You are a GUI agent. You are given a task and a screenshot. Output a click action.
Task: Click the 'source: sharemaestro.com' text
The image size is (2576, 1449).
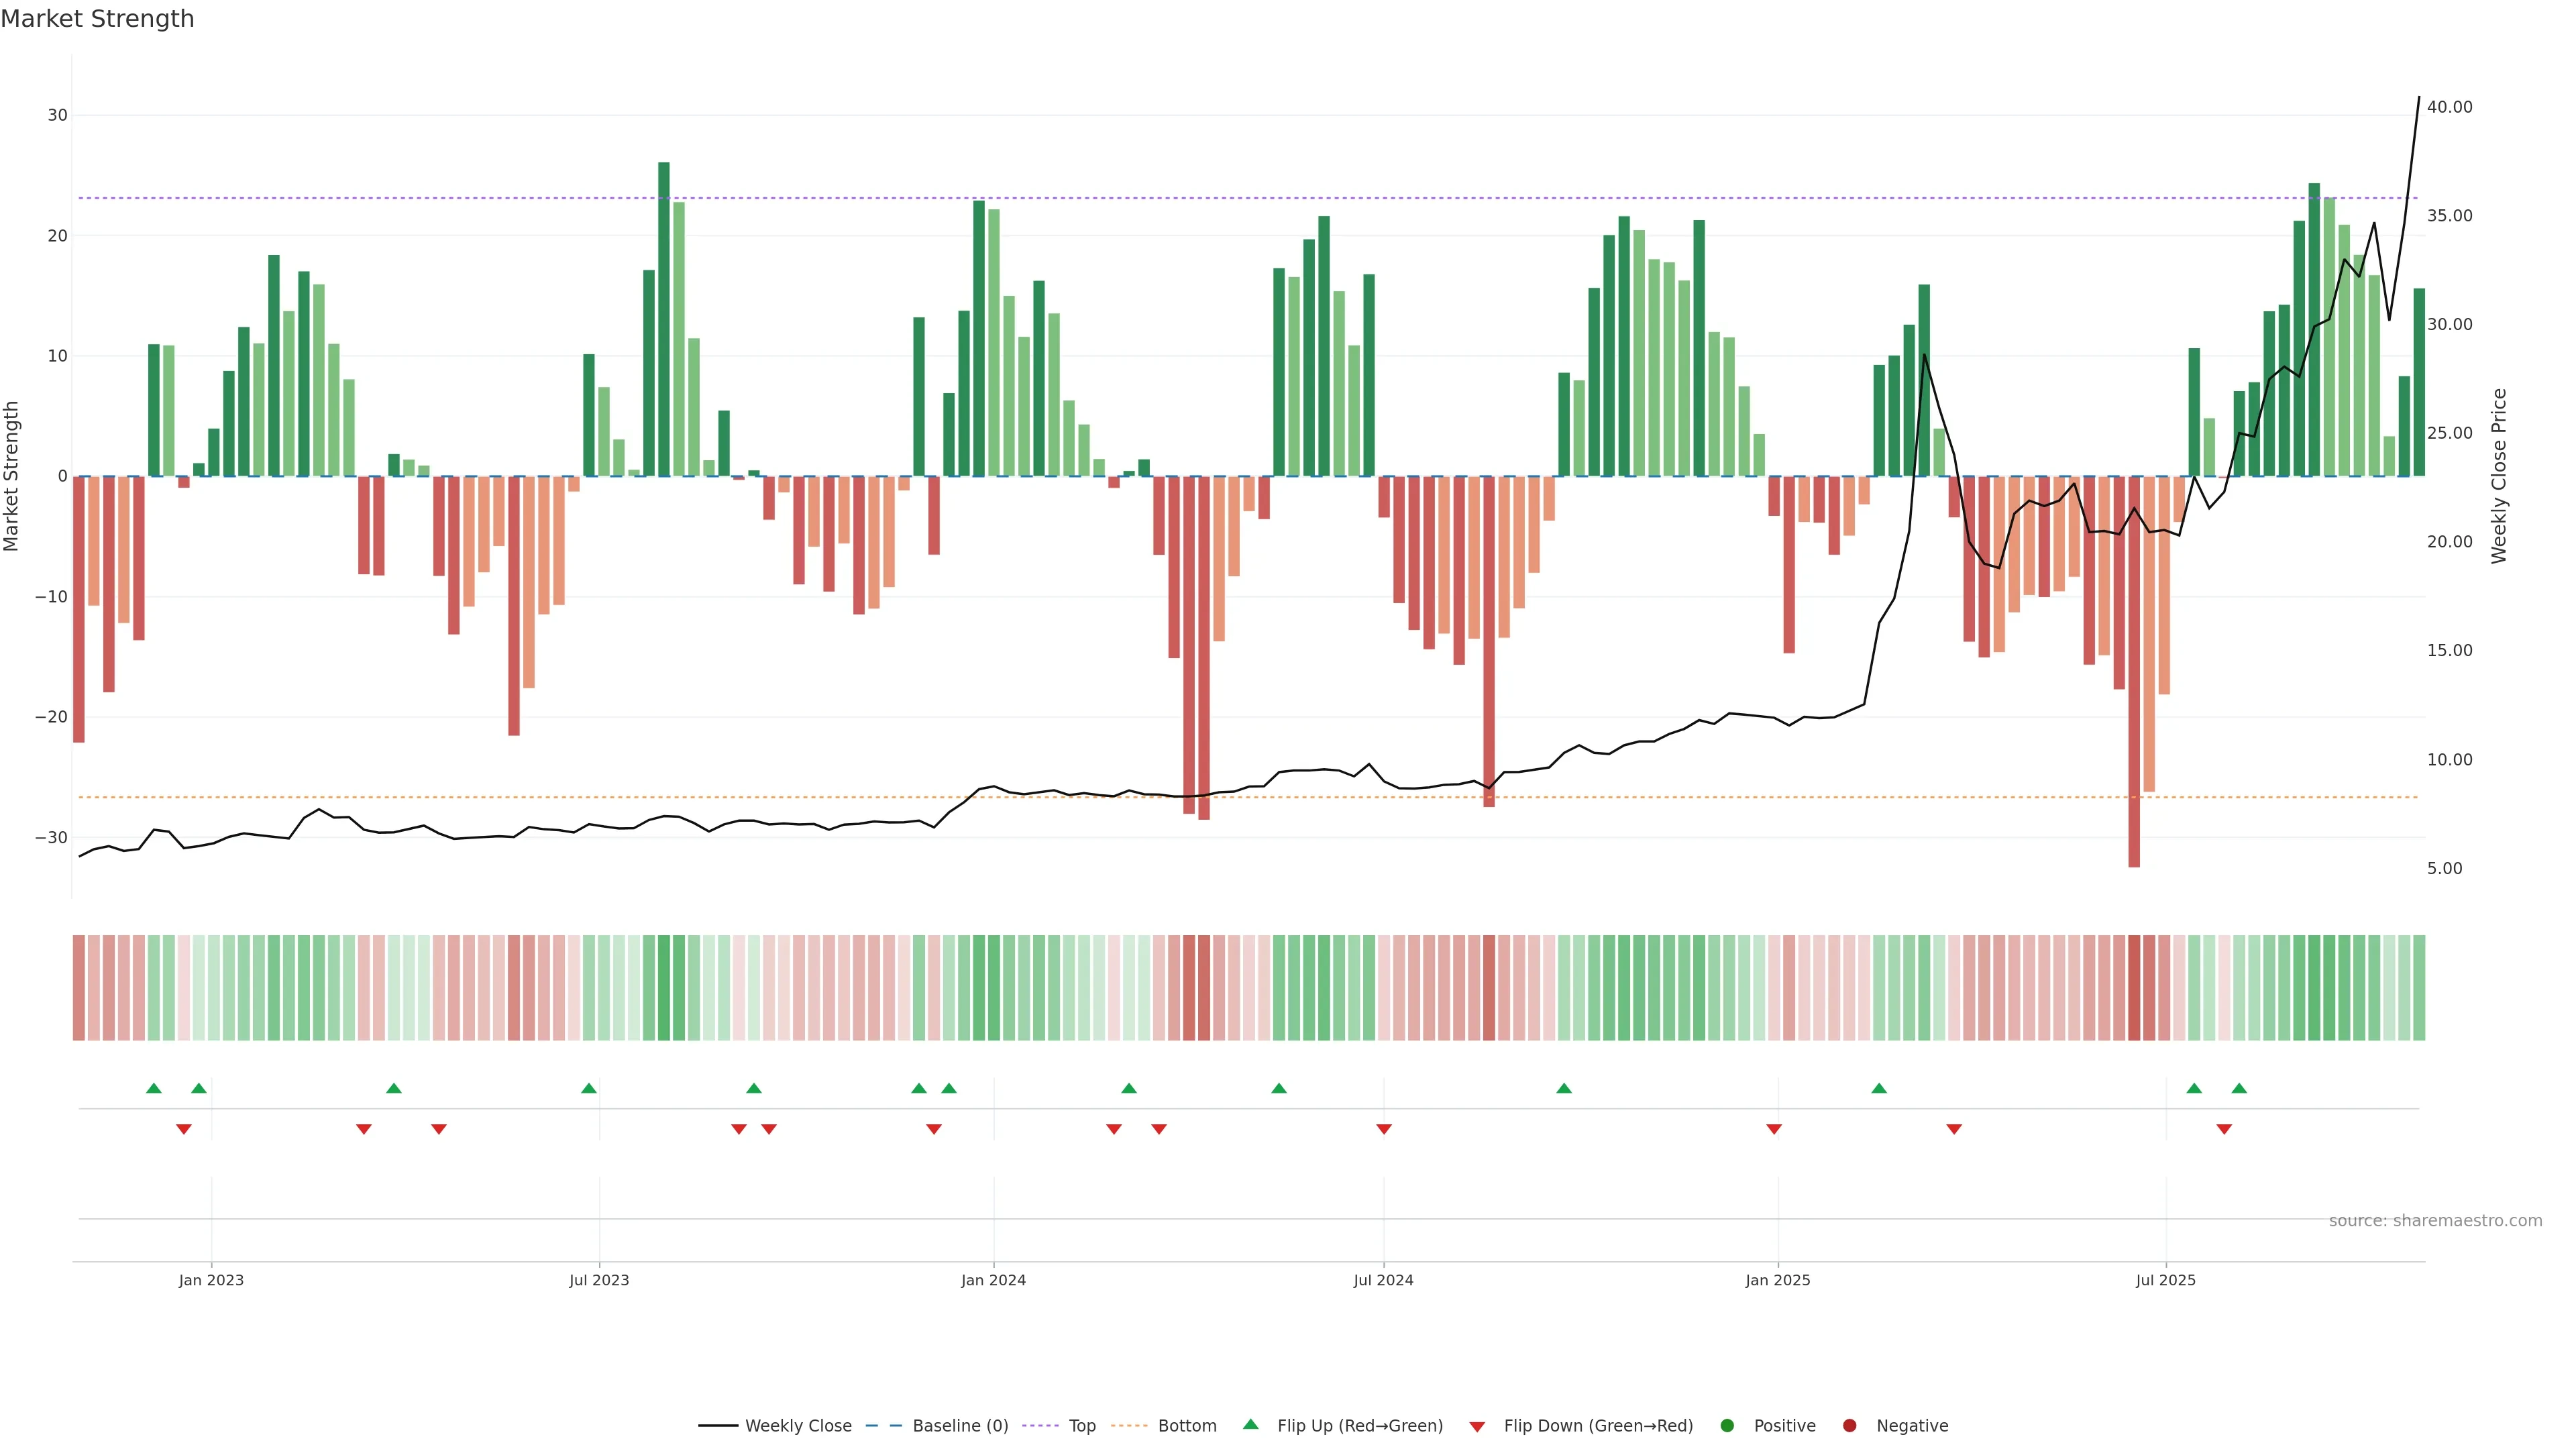pyautogui.click(x=2435, y=1220)
